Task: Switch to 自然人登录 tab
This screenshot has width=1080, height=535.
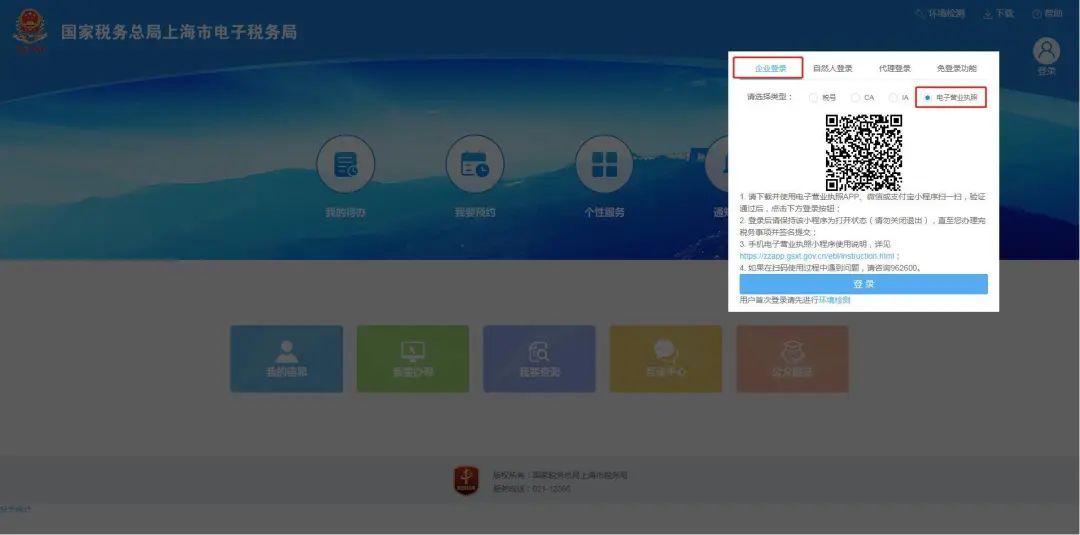Action: pyautogui.click(x=833, y=68)
